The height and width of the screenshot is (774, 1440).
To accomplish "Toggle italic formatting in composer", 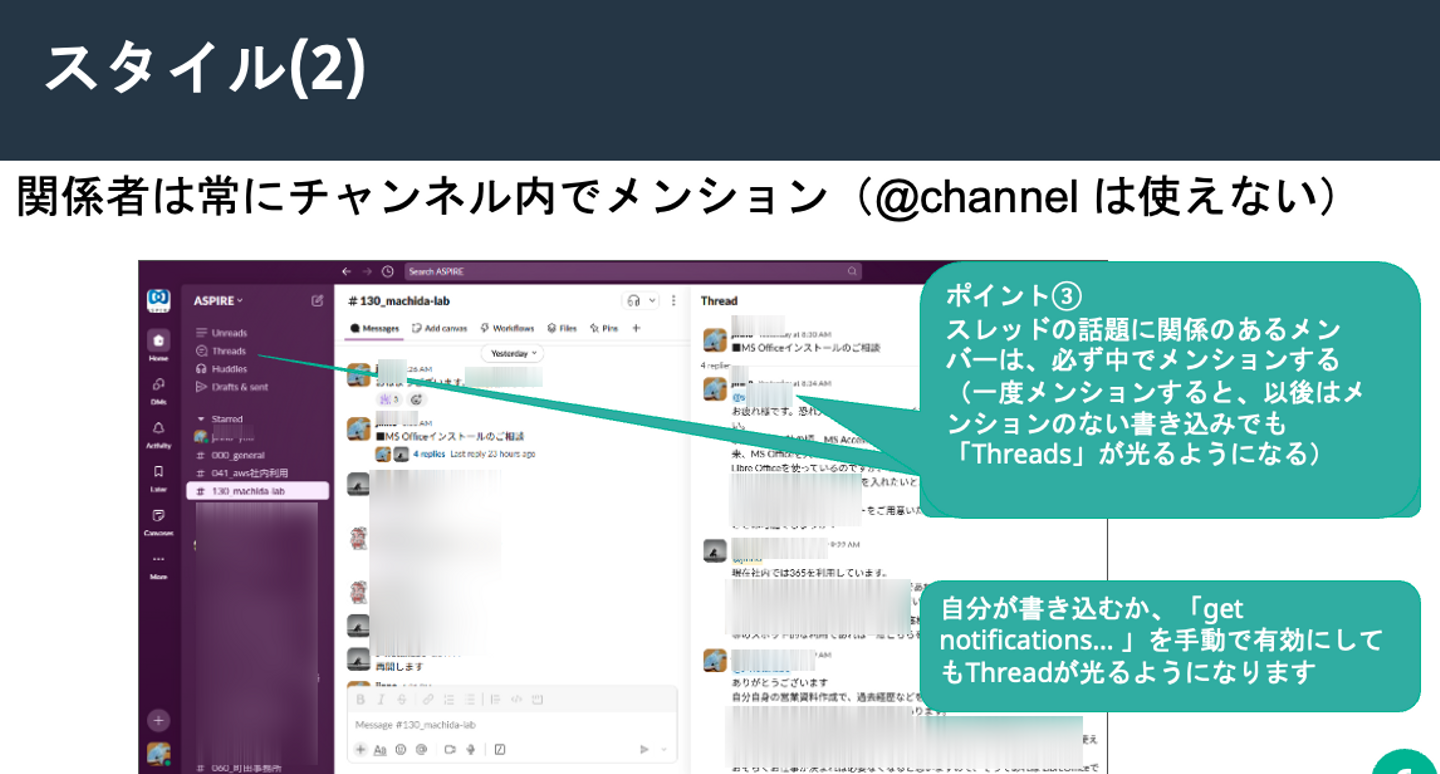I will [x=381, y=699].
